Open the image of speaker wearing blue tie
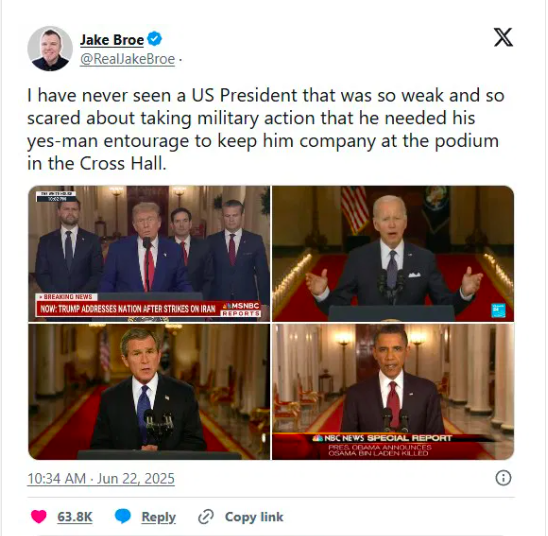Viewport: 548px width, 536px height. (x=149, y=392)
